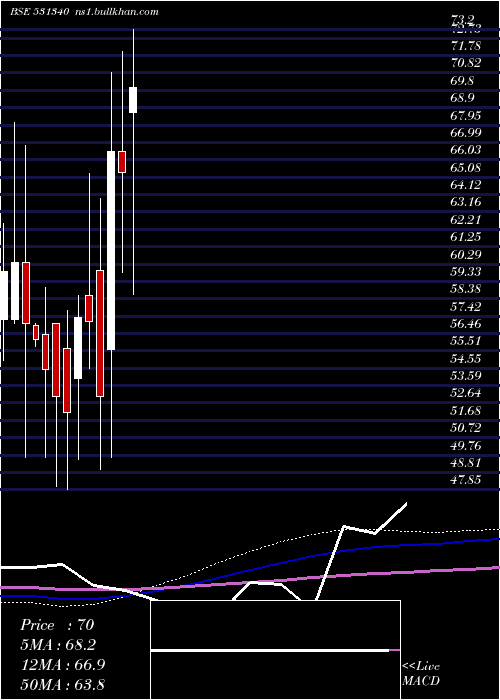
Task: Click the 65.08 price level label
Action: click(466, 167)
